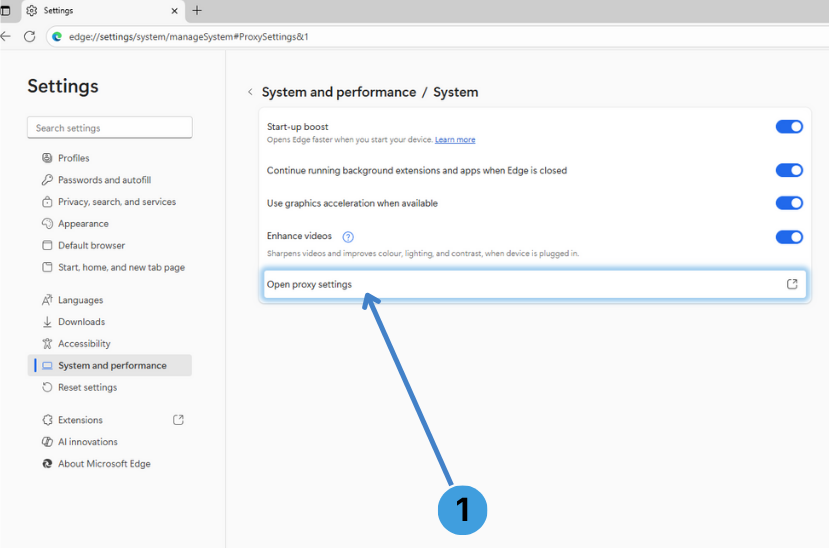Click the System breadcrumb heading text
Image resolution: width=829 pixels, height=548 pixels.
tap(456, 92)
